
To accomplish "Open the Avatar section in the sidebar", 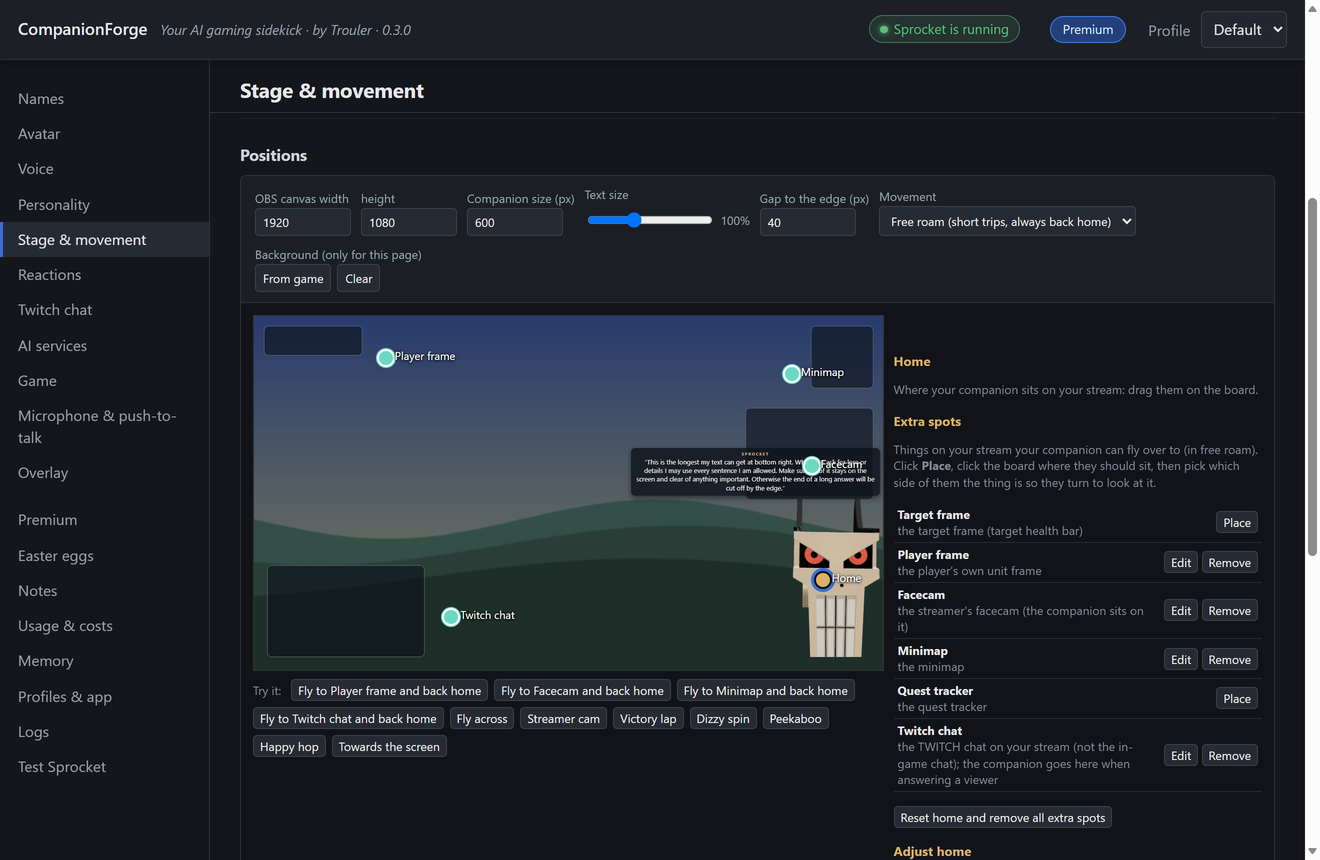I will (104, 134).
